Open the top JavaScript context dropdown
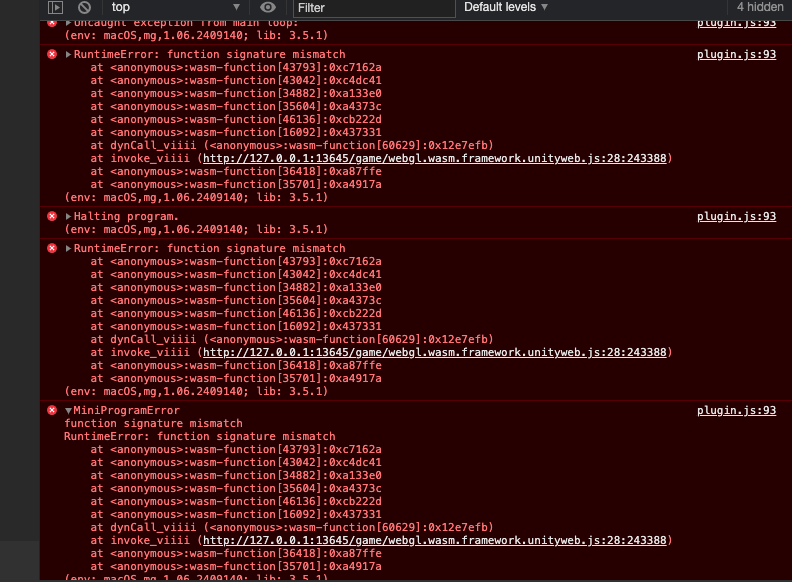The height and width of the screenshot is (582, 792). (x=175, y=7)
